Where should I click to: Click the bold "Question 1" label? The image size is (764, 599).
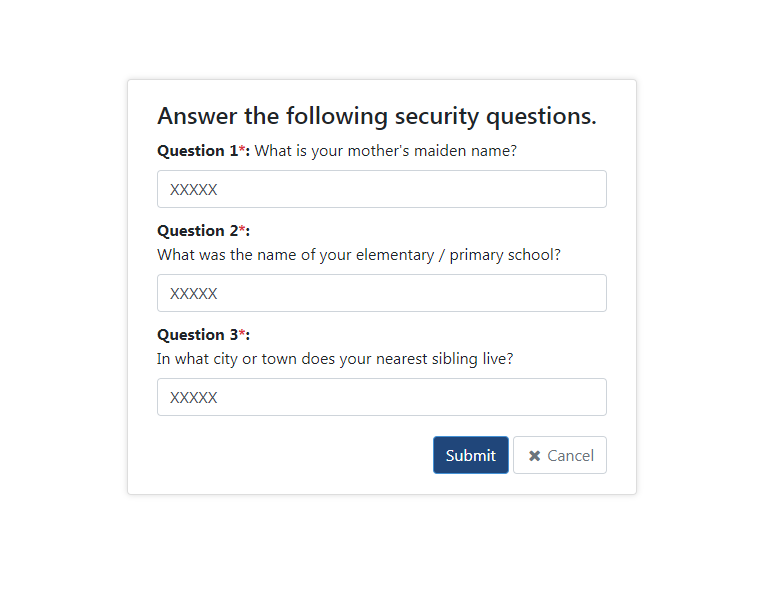(x=198, y=151)
